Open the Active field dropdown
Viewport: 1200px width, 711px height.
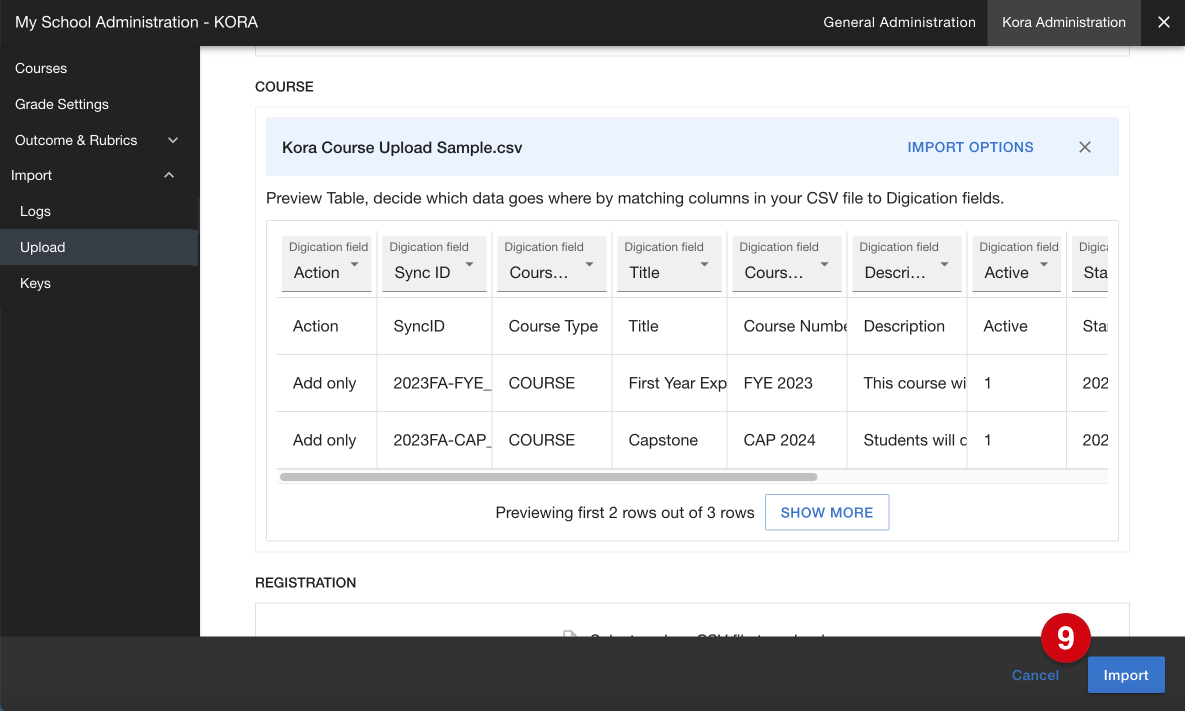tap(1016, 264)
